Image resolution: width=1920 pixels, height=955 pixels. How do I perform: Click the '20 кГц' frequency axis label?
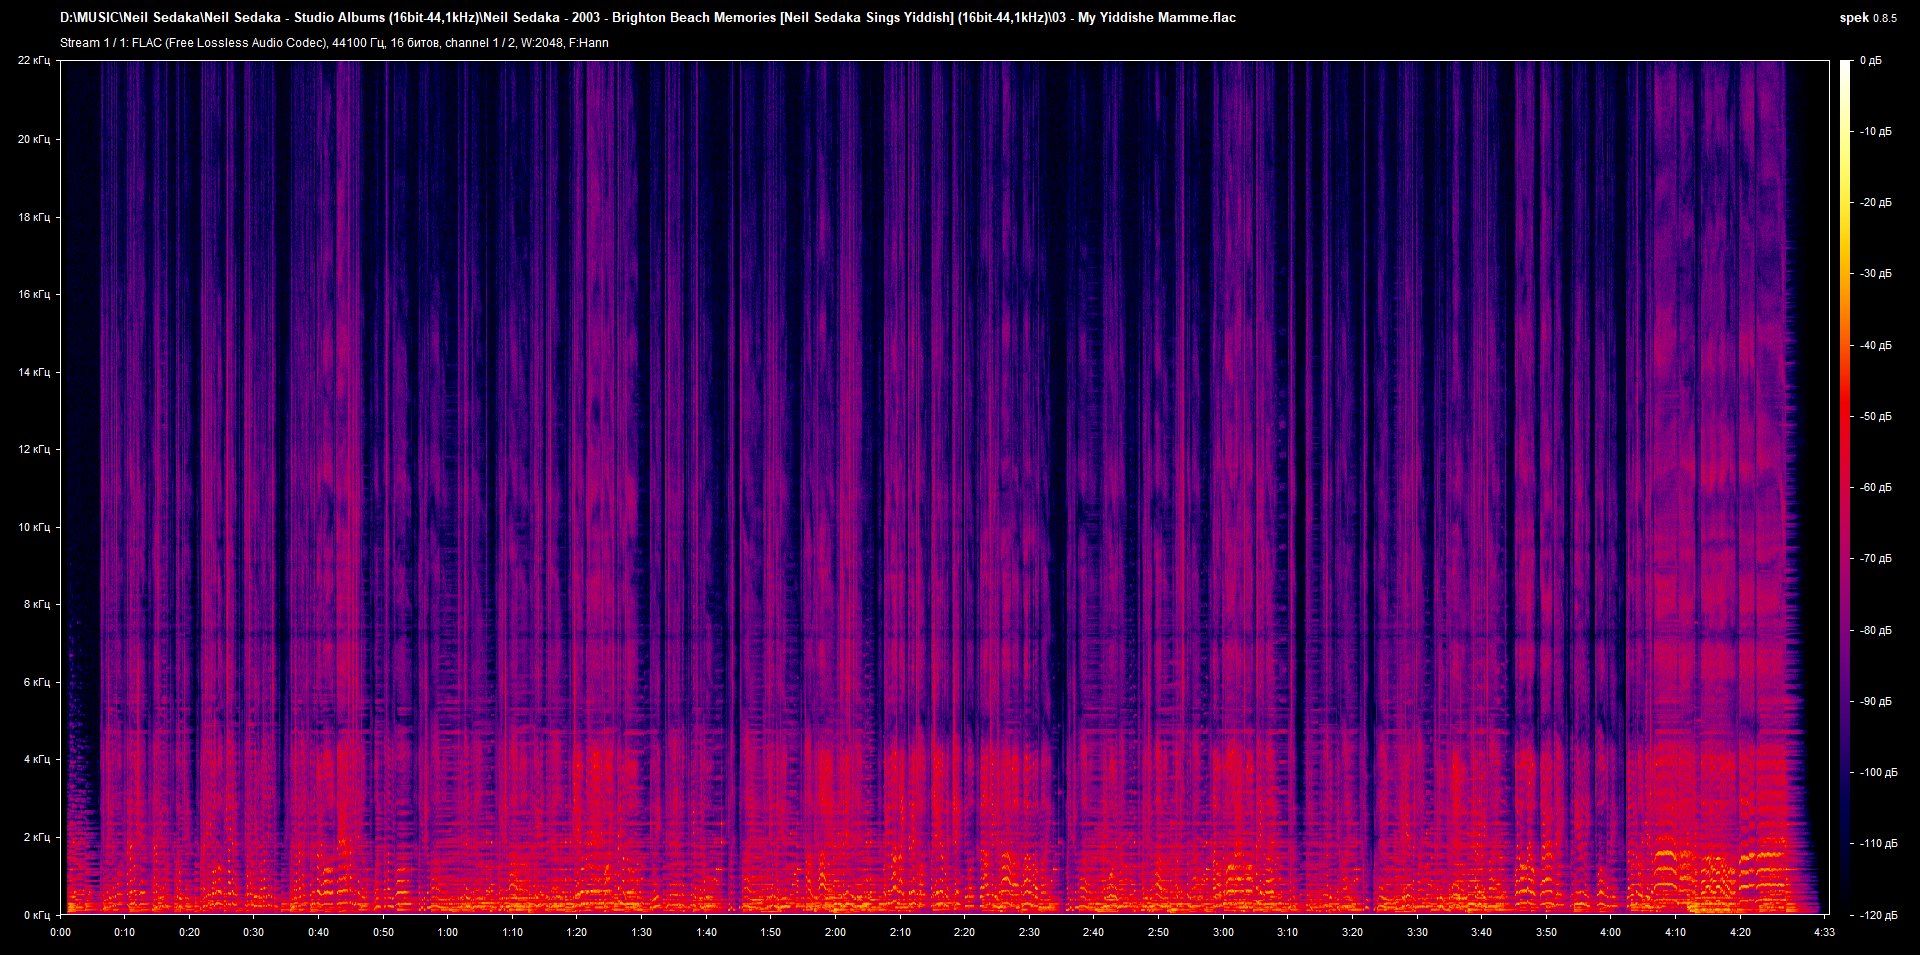pos(34,139)
